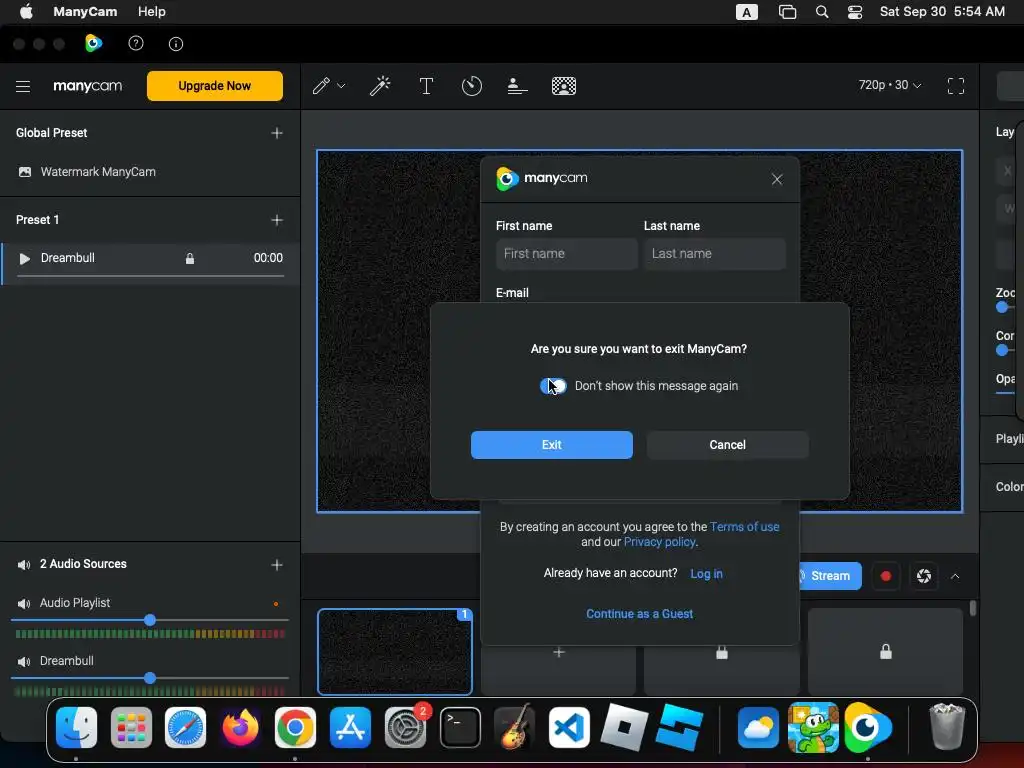This screenshot has width=1024, height=768.
Task: Open Control Center in menu bar
Action: point(855,12)
